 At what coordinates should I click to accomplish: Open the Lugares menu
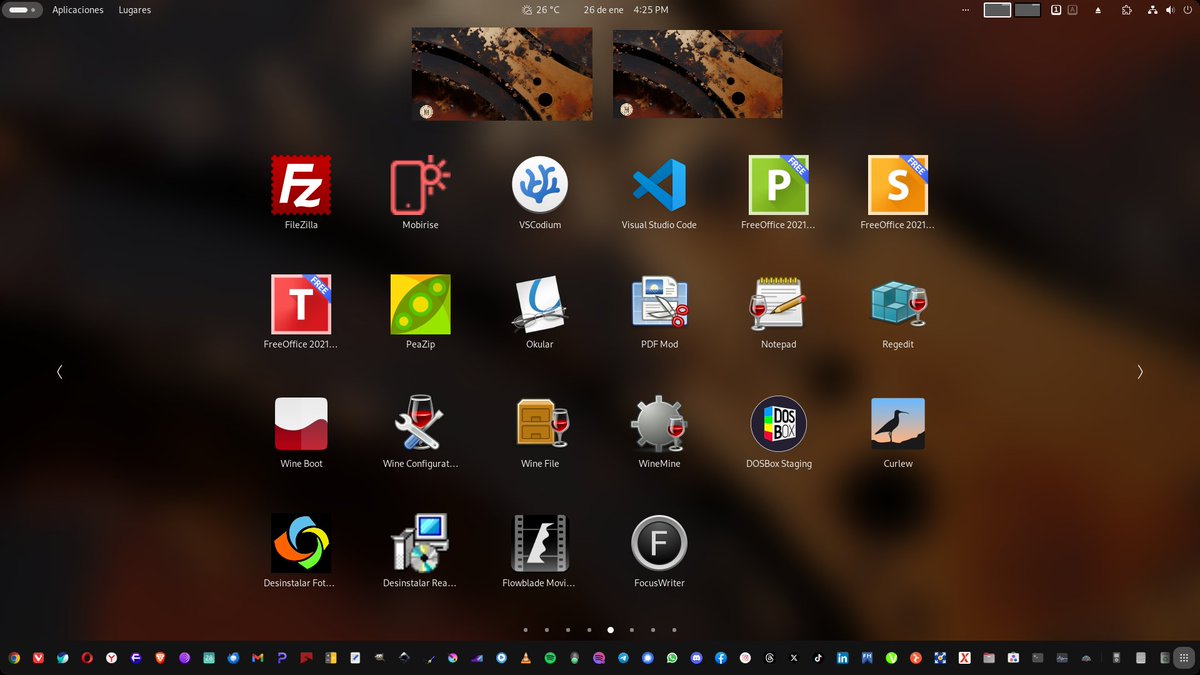135,10
